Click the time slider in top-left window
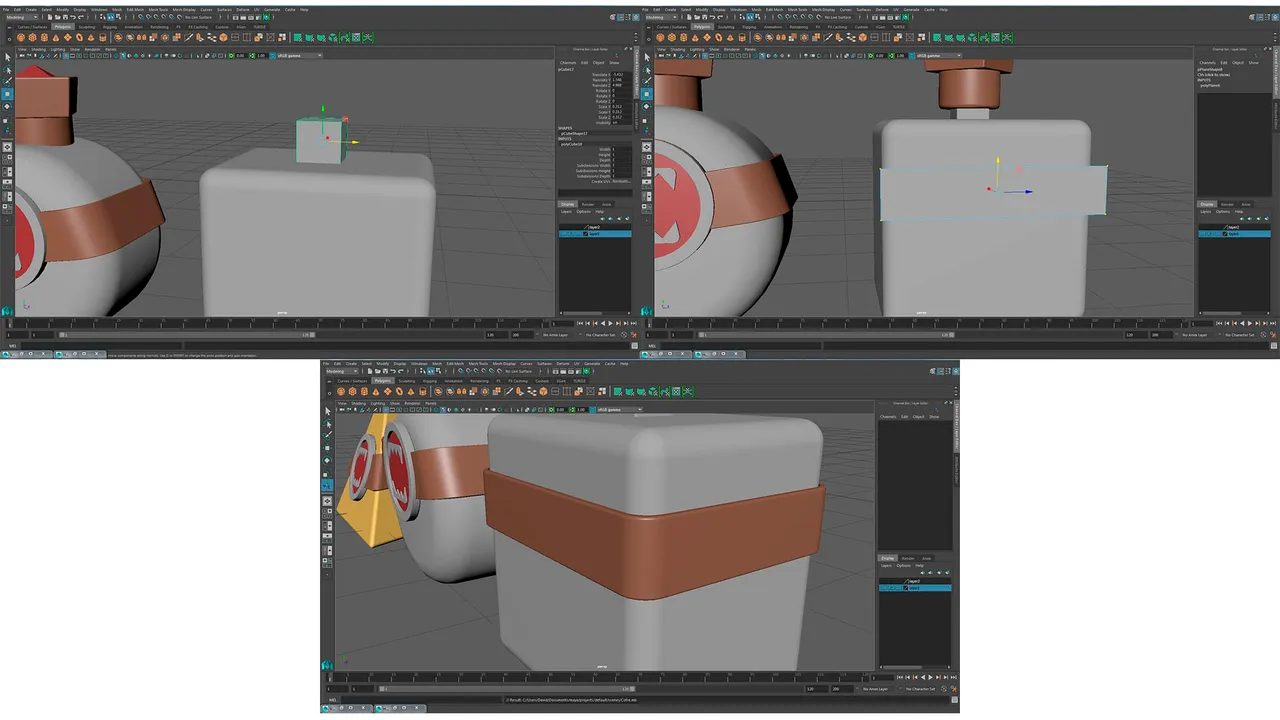This screenshot has width=1280, height=720. coord(279,323)
